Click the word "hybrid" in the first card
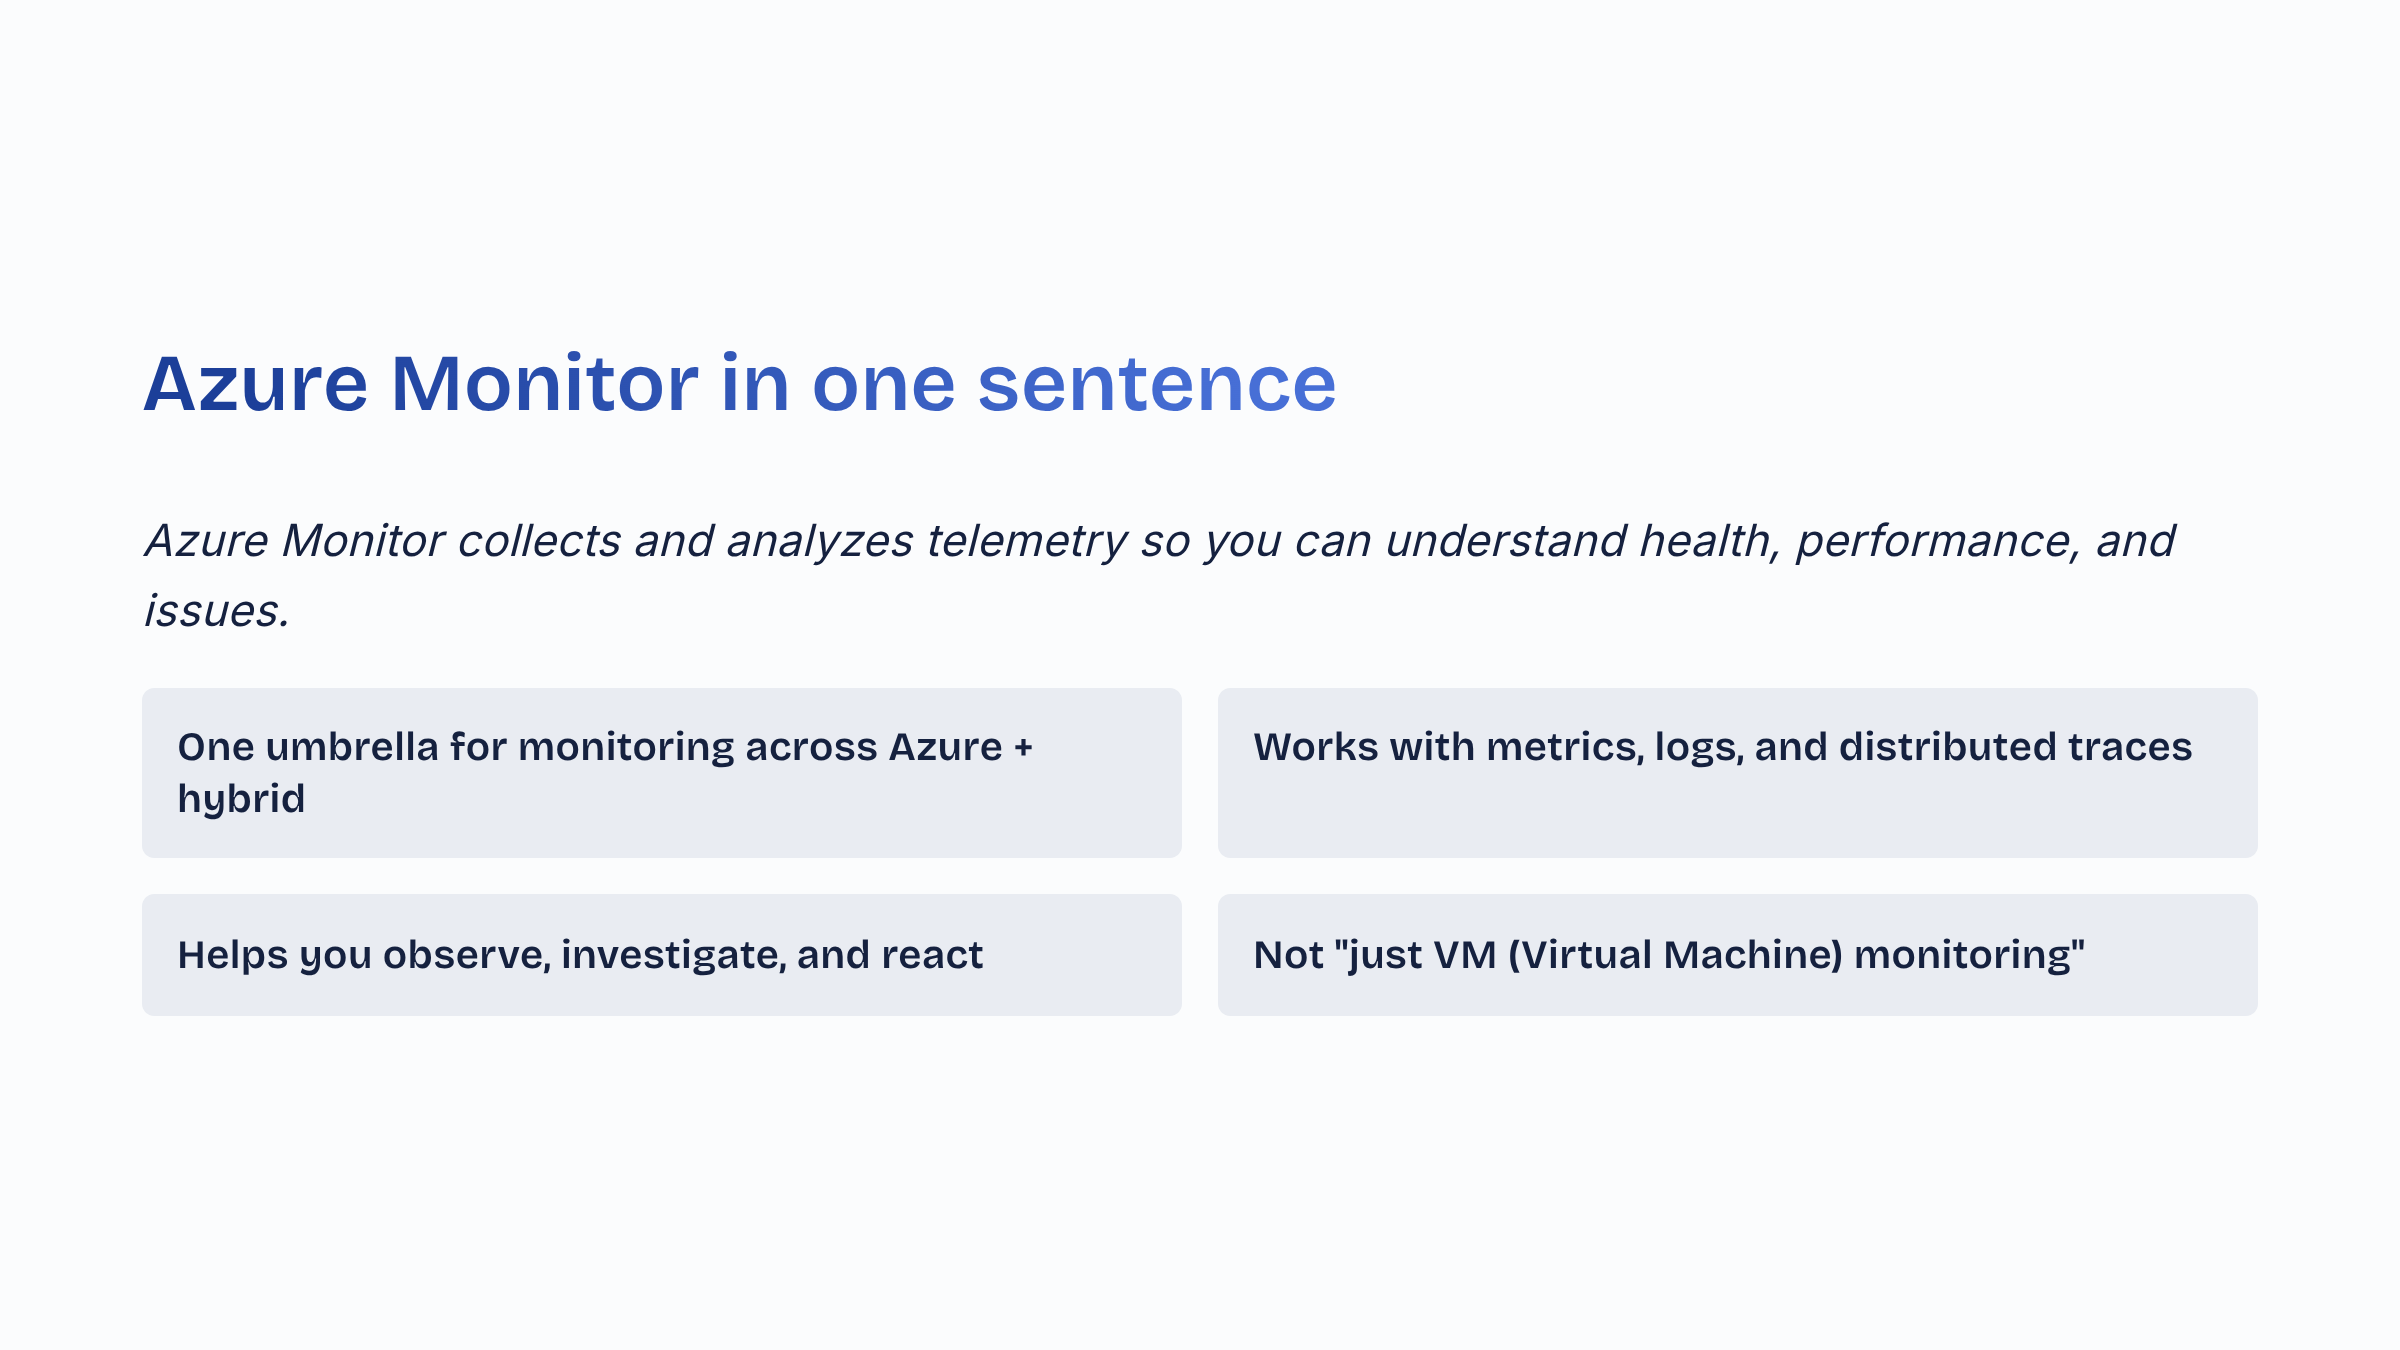The height and width of the screenshot is (1350, 2400). pyautogui.click(x=241, y=799)
